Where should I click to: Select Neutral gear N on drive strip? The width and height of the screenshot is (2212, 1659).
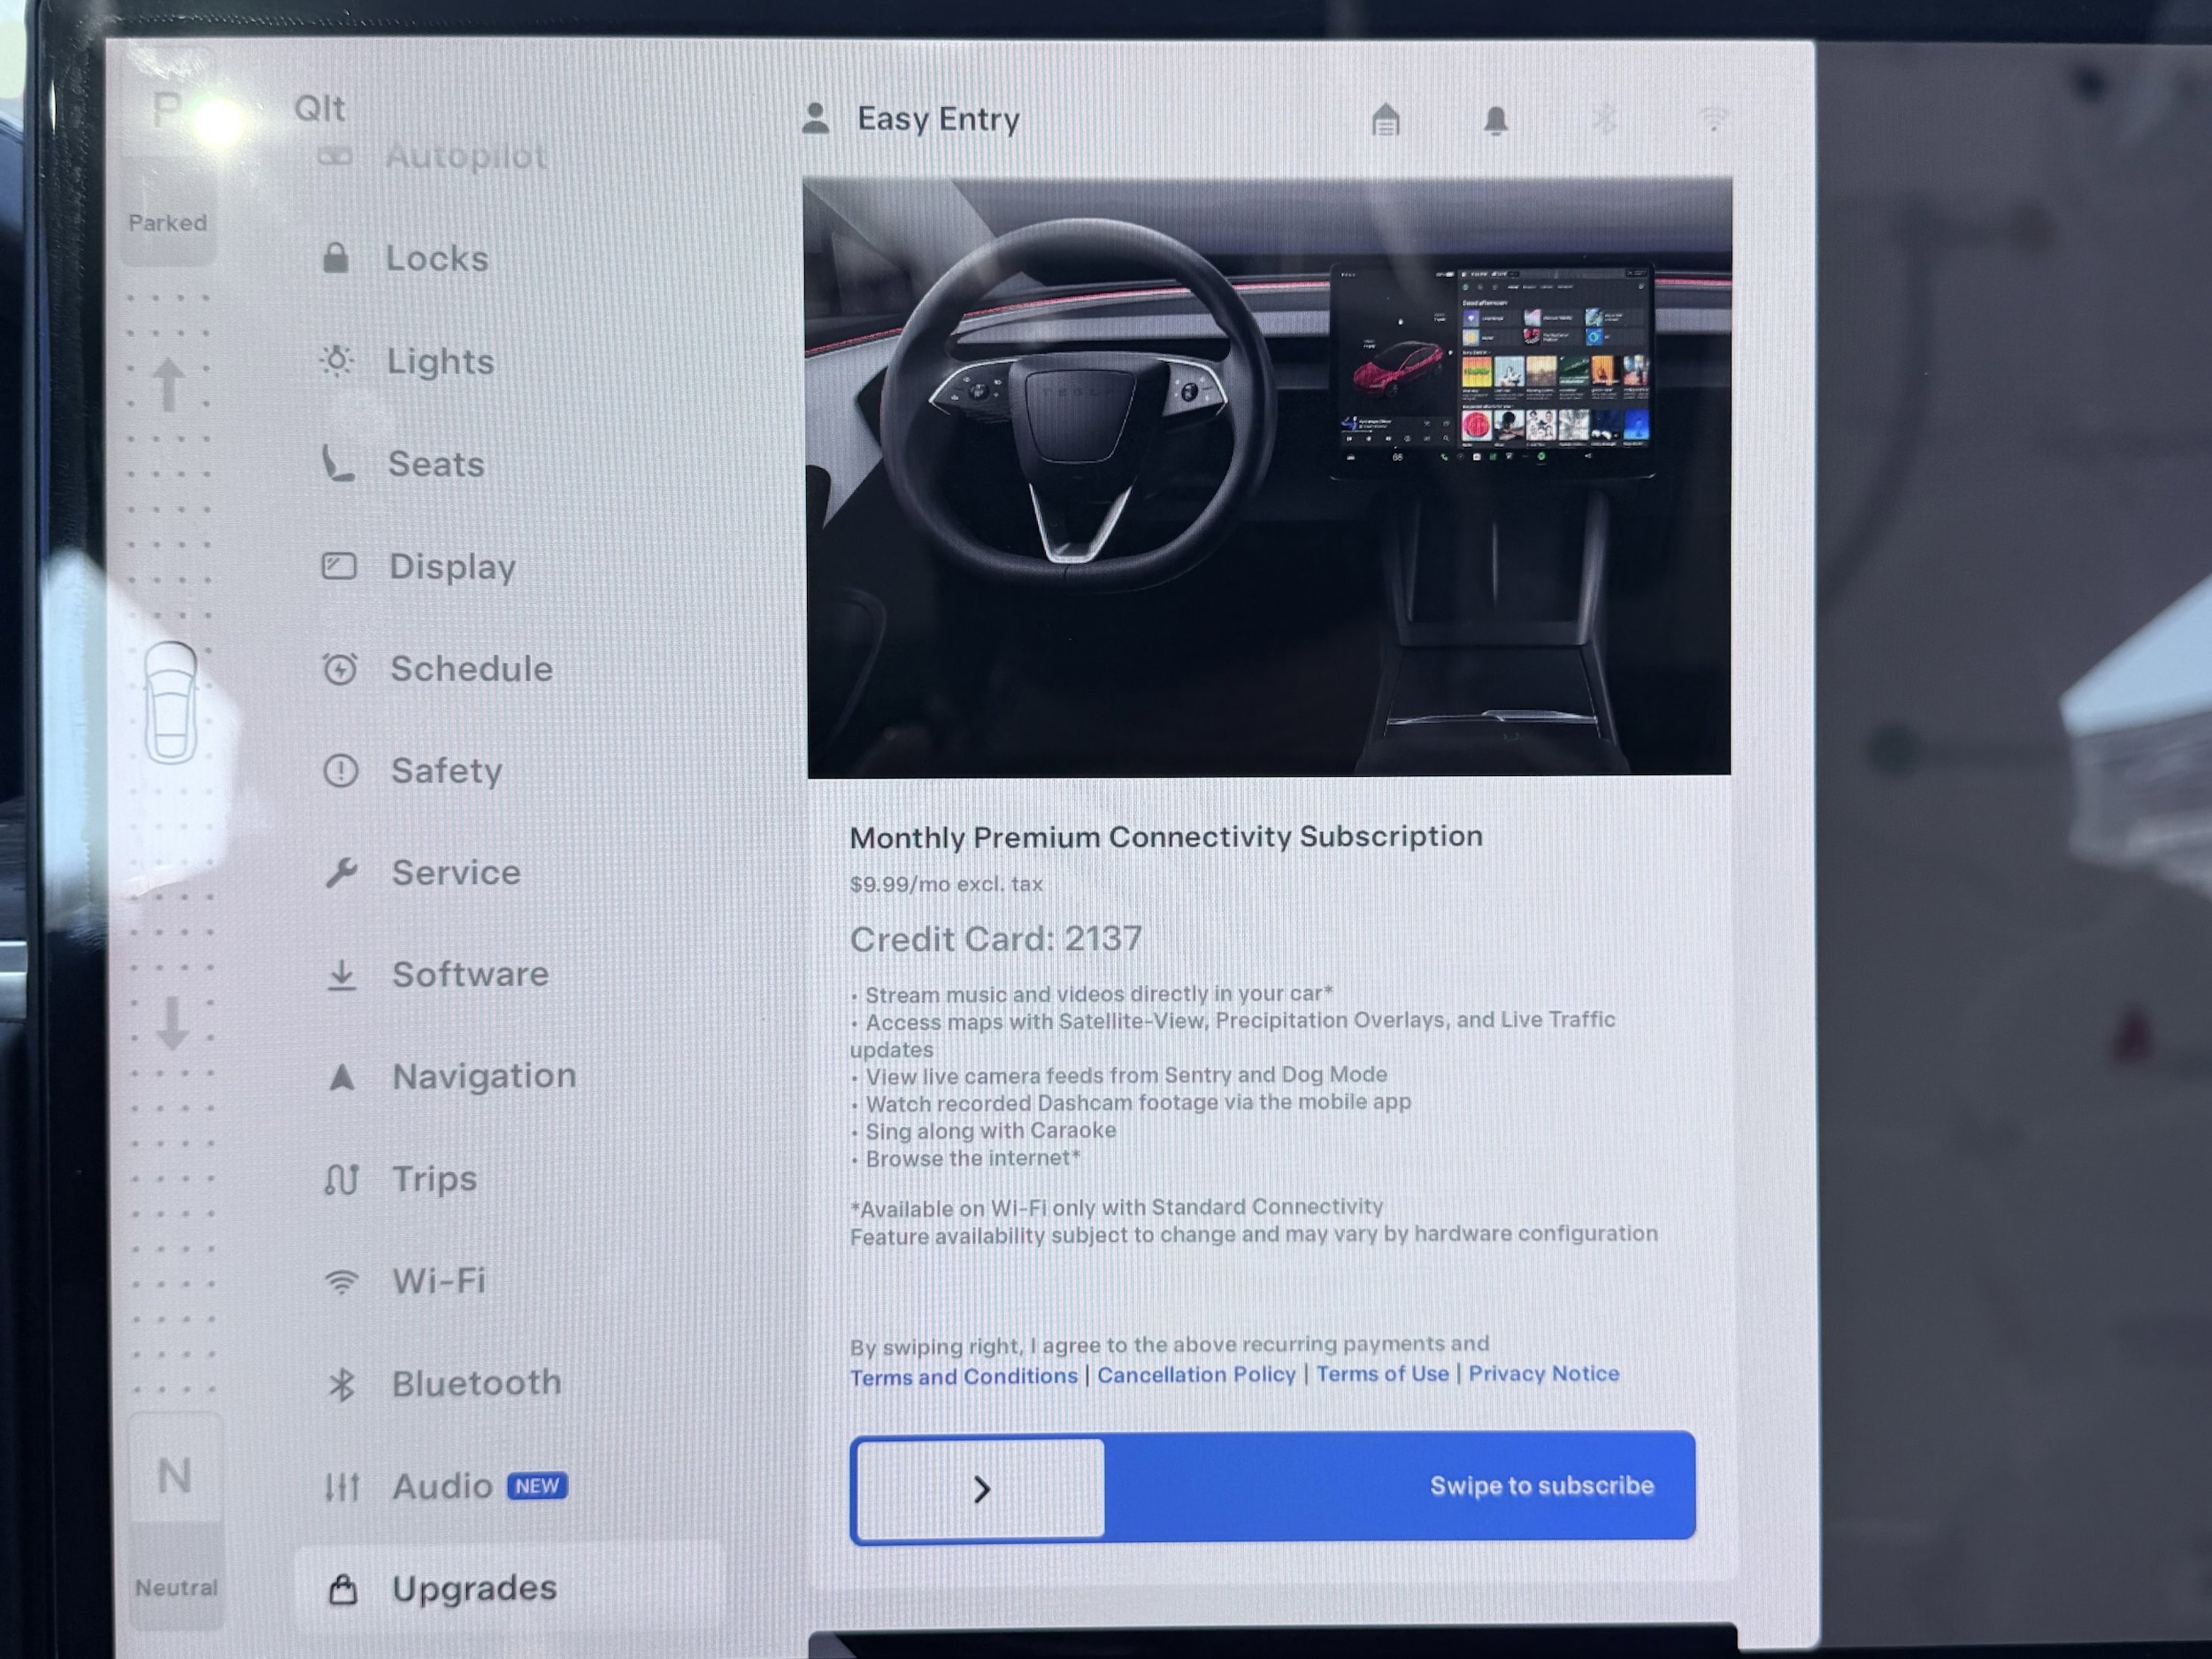click(175, 1475)
